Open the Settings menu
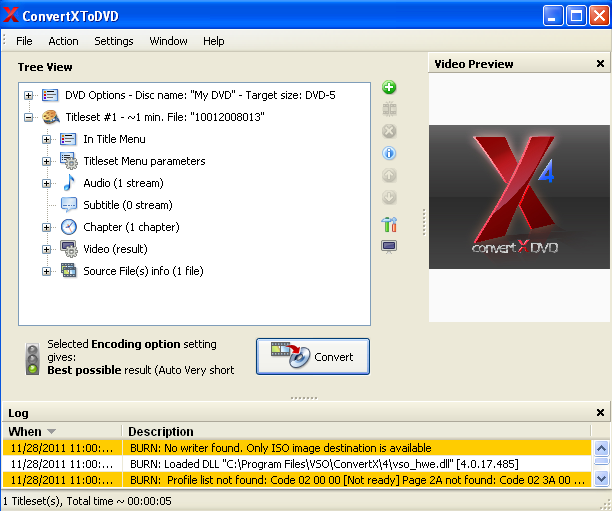612x511 pixels. [114, 41]
